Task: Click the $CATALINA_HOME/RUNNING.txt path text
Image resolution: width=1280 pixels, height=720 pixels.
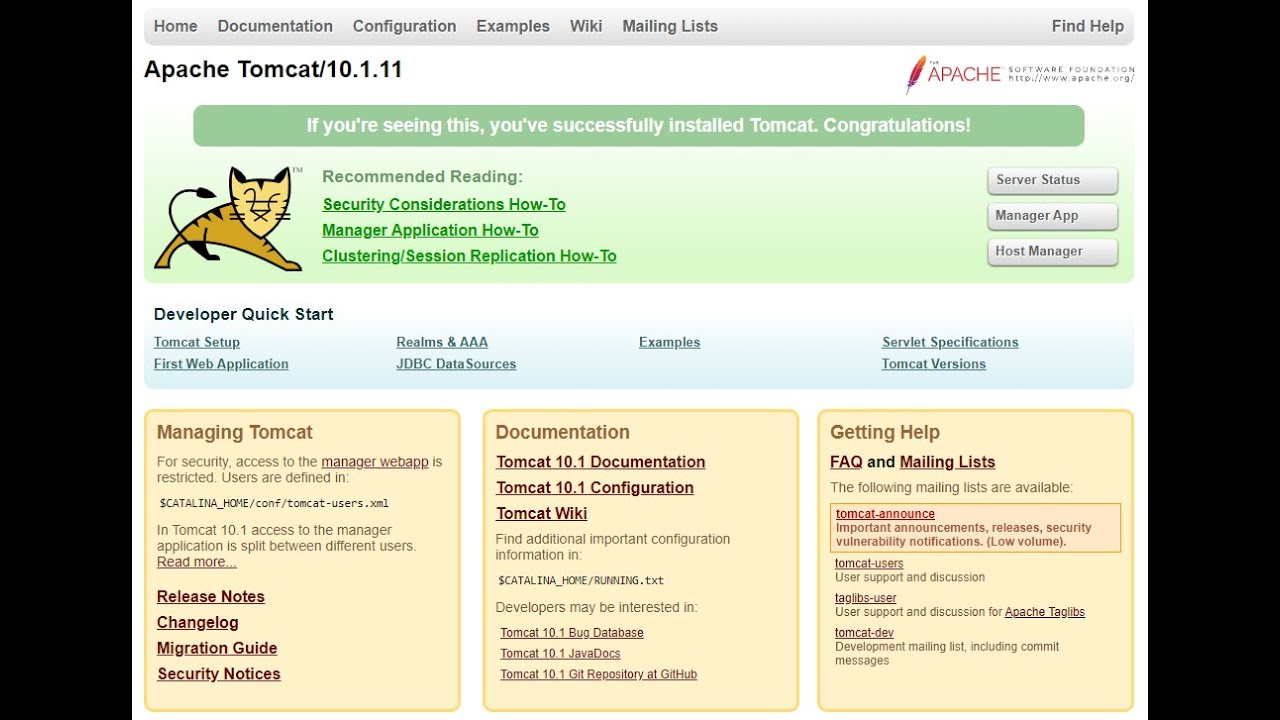Action: click(581, 581)
